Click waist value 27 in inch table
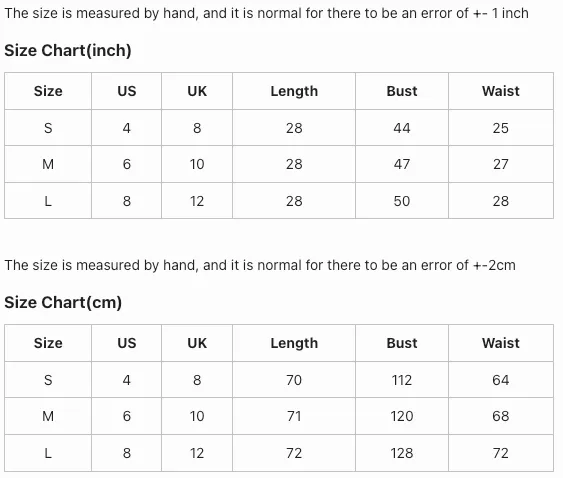563x478 pixels. [501, 164]
